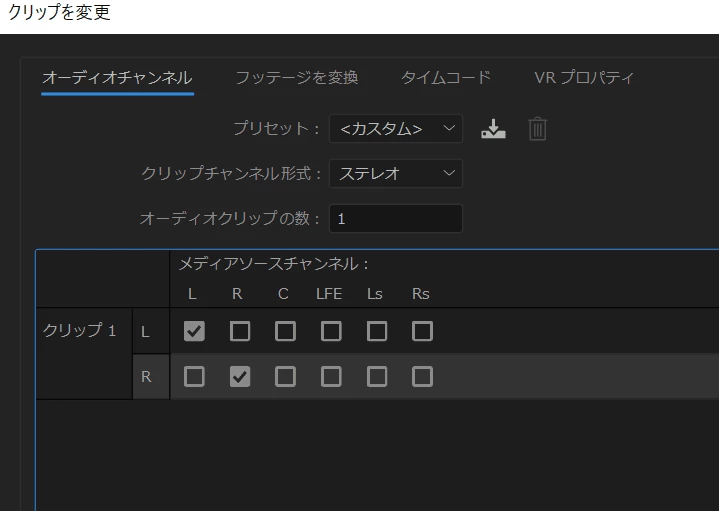This screenshot has height=511, width=719.
Task: Click the クリップを変更 dialog title
Action: [x=60, y=12]
